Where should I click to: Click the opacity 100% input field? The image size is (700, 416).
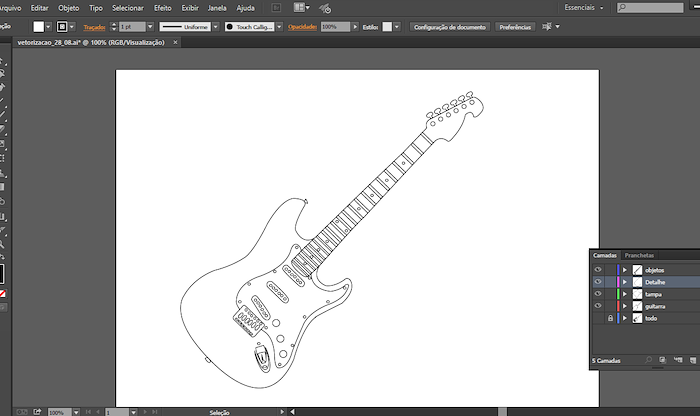pos(335,27)
